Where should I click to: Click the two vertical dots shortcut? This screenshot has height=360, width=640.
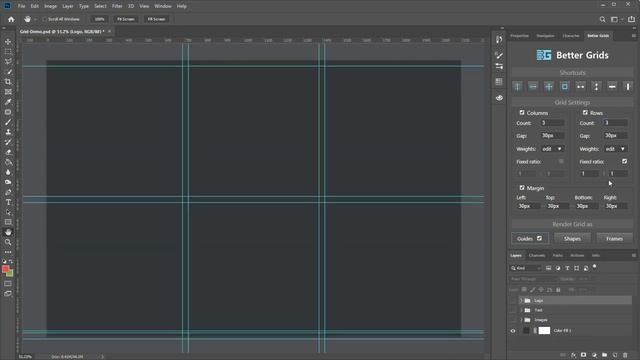coord(596,87)
